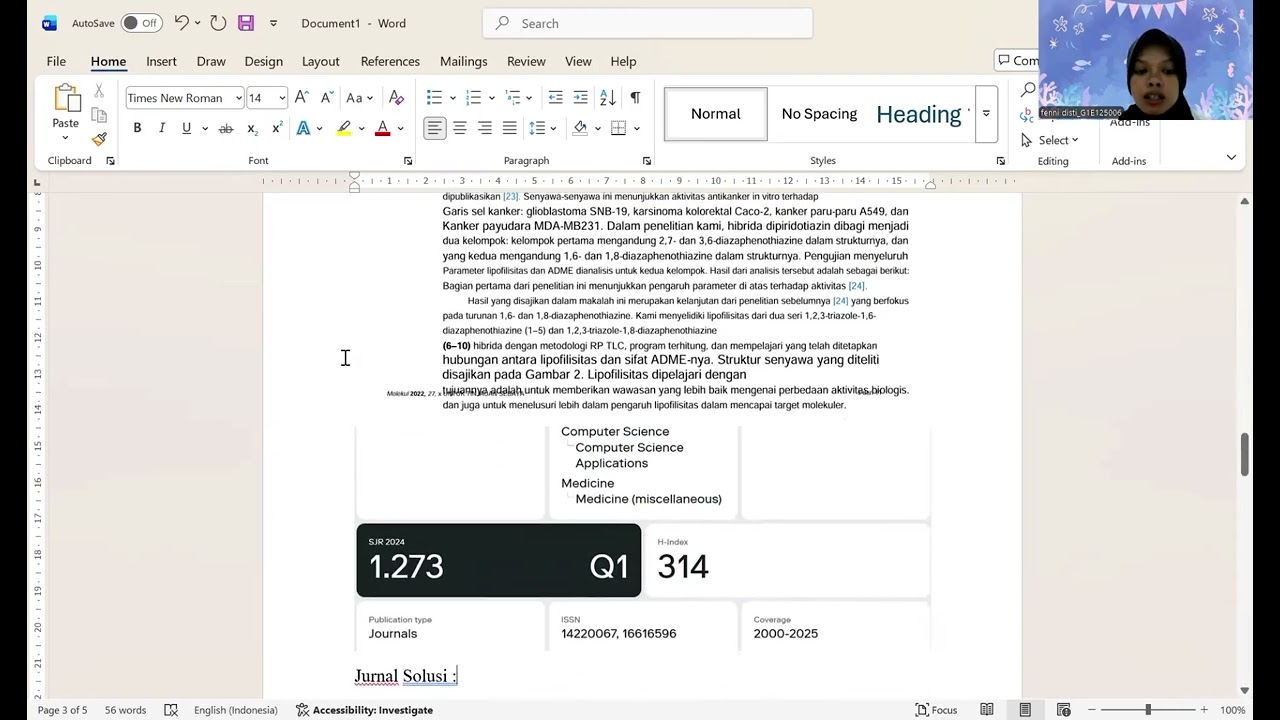The image size is (1280, 720).
Task: Decrease font size with the smaller A icon
Action: click(x=326, y=98)
